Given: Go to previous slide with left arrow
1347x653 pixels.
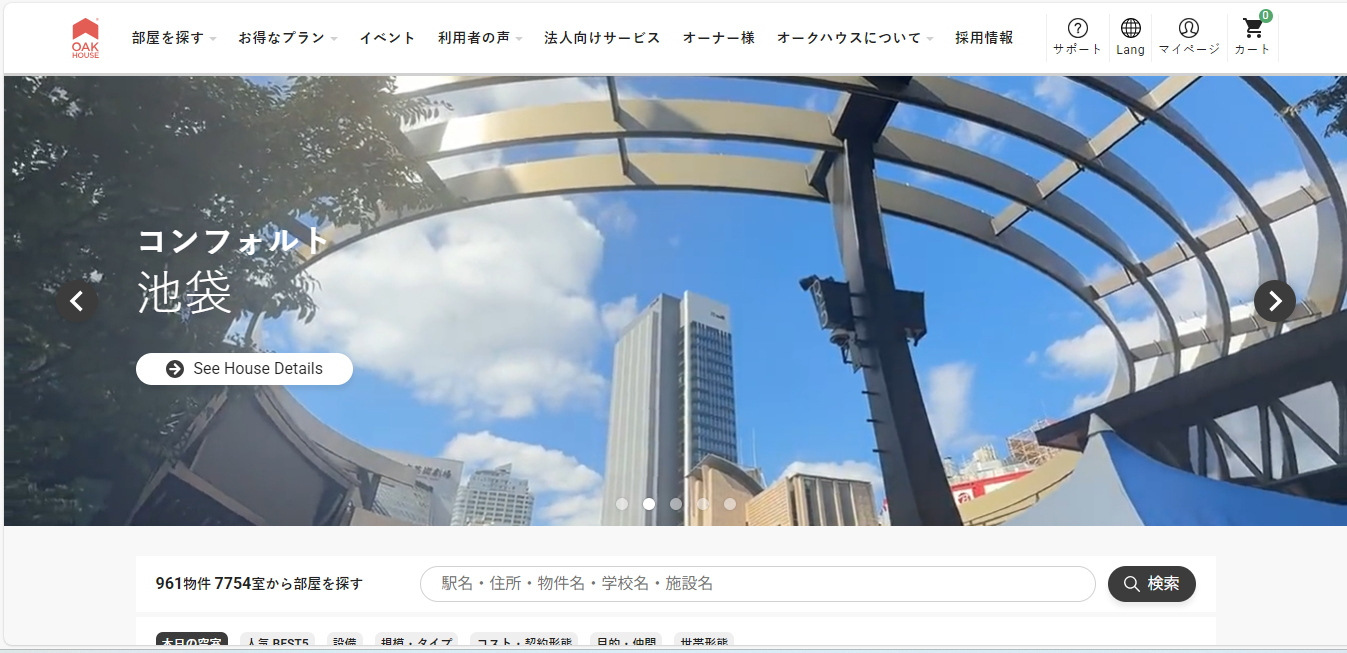Looking at the screenshot, I should (x=77, y=301).
